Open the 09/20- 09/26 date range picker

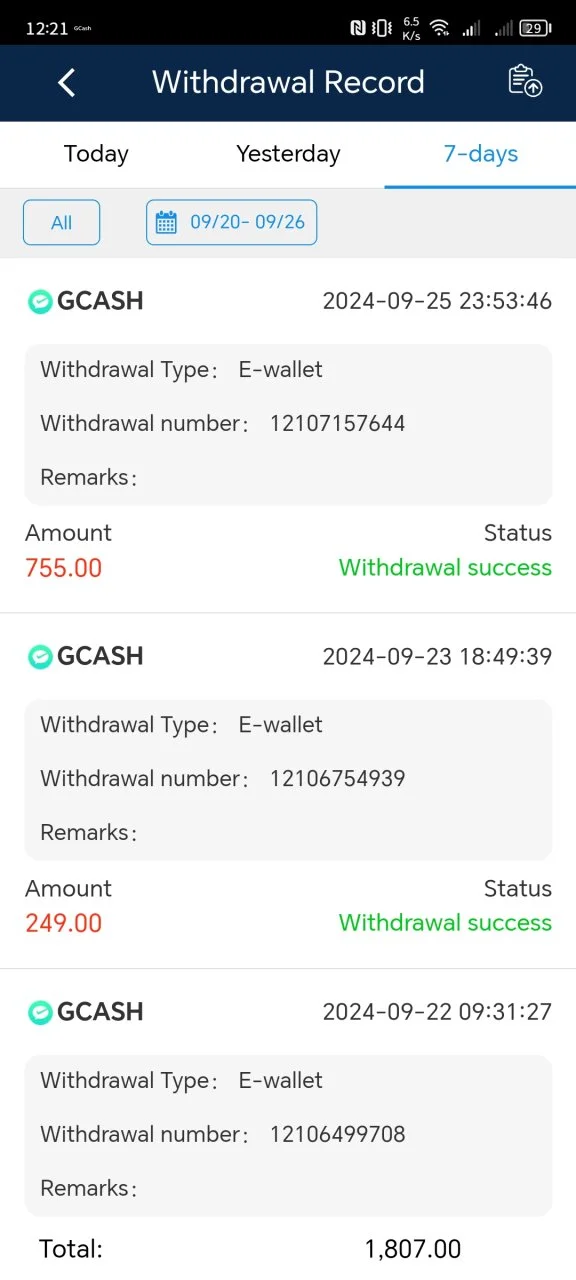point(232,222)
